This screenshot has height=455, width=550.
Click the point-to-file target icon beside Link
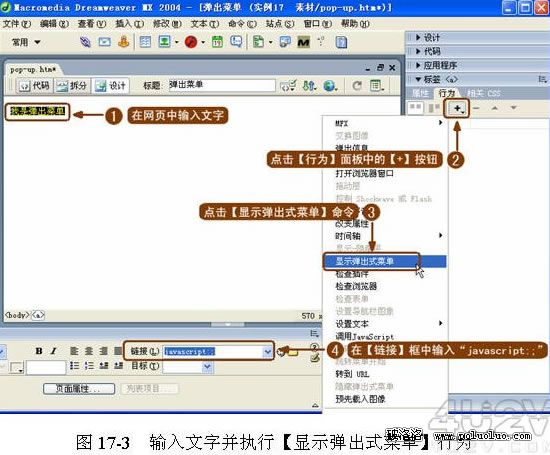tap(281, 351)
